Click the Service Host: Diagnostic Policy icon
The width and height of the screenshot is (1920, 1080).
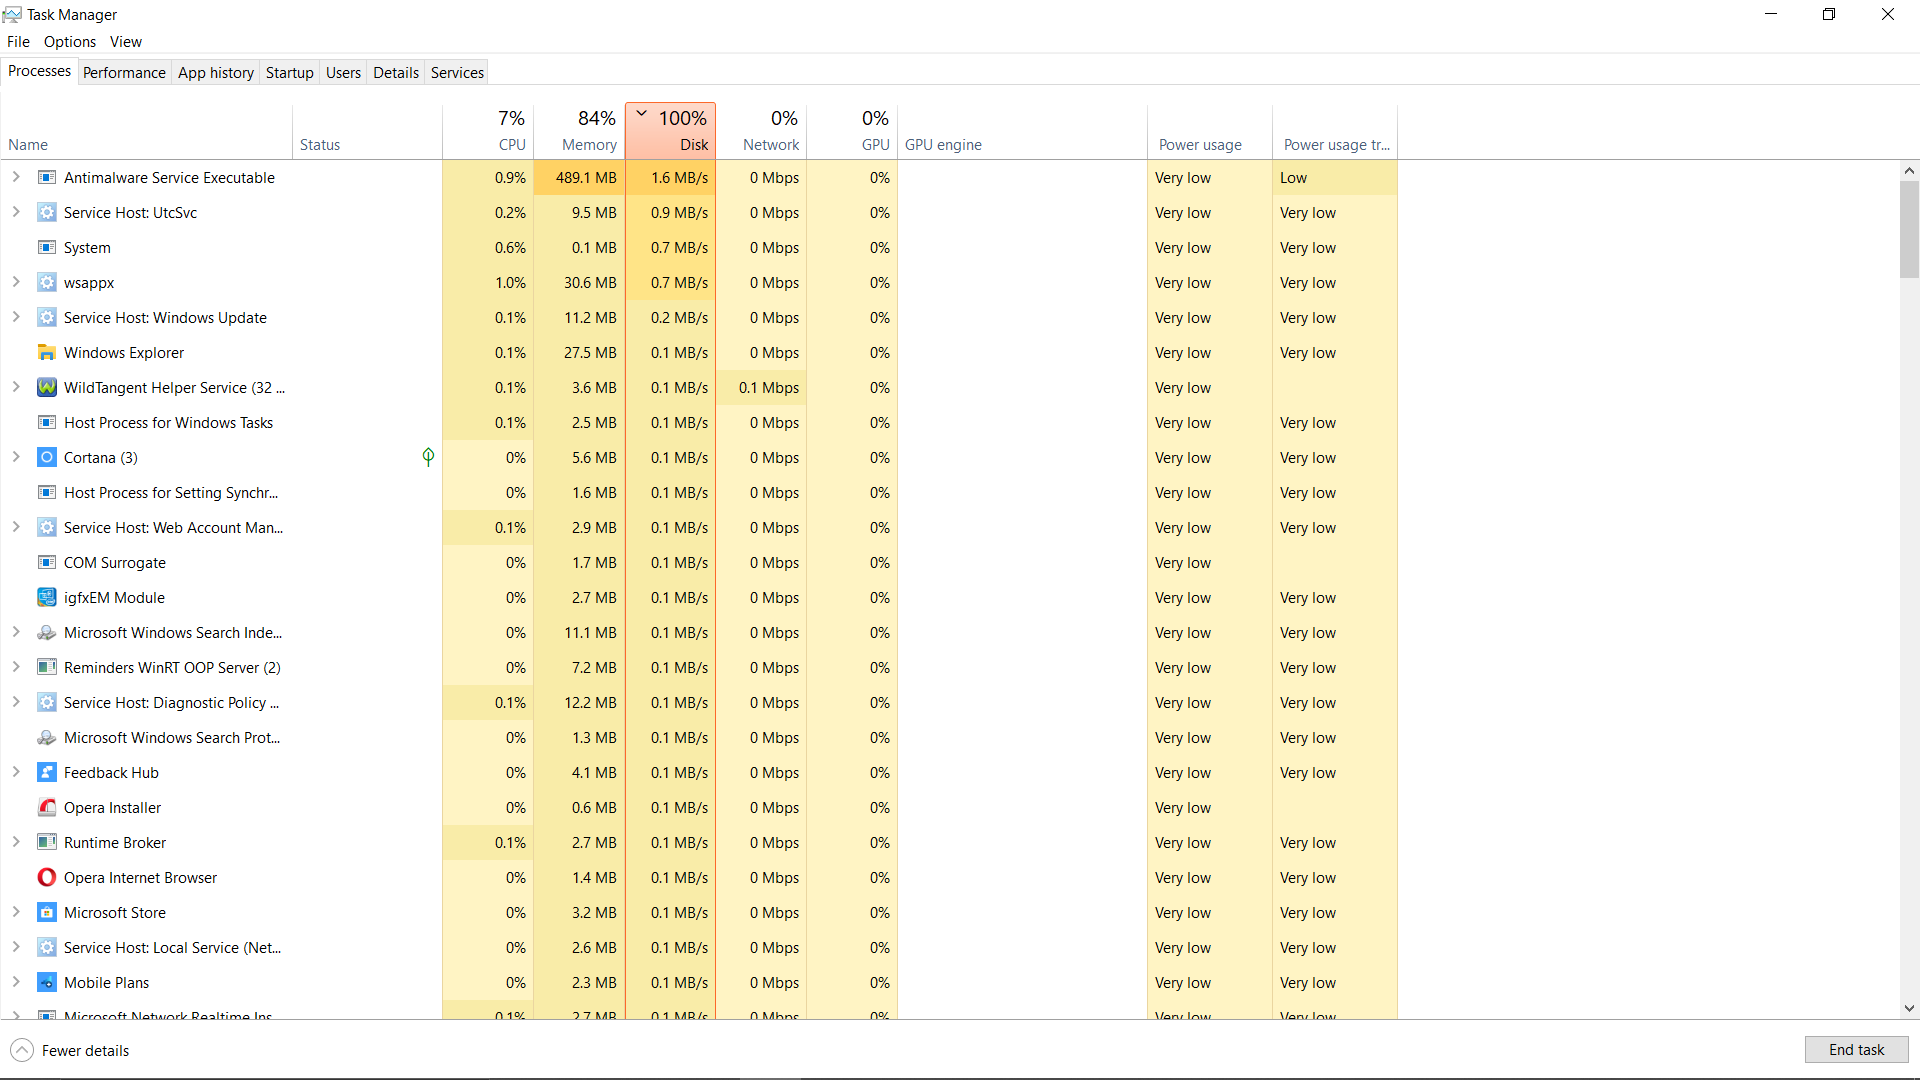47,703
